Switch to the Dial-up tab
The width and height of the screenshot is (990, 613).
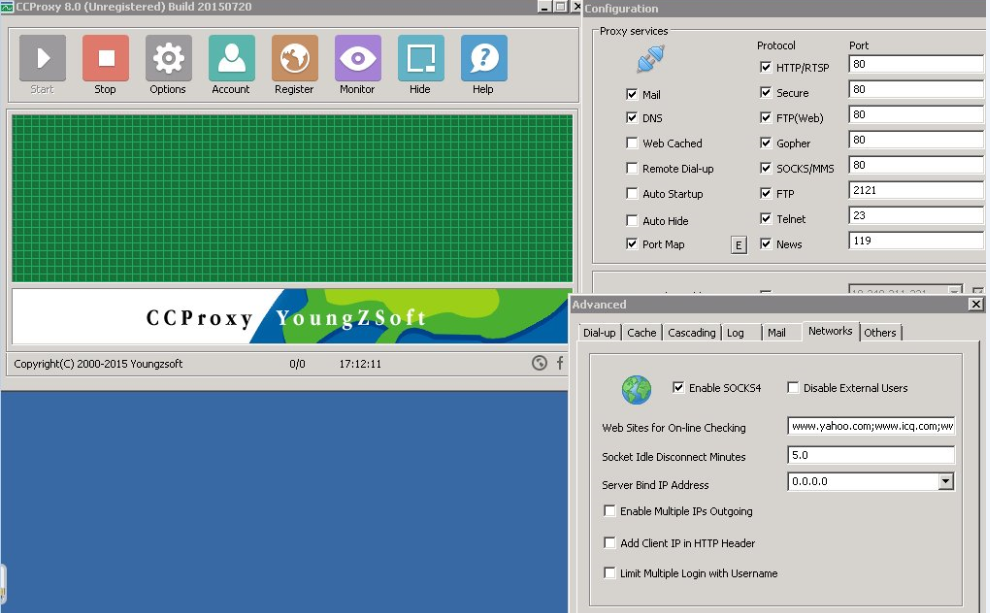click(x=599, y=333)
